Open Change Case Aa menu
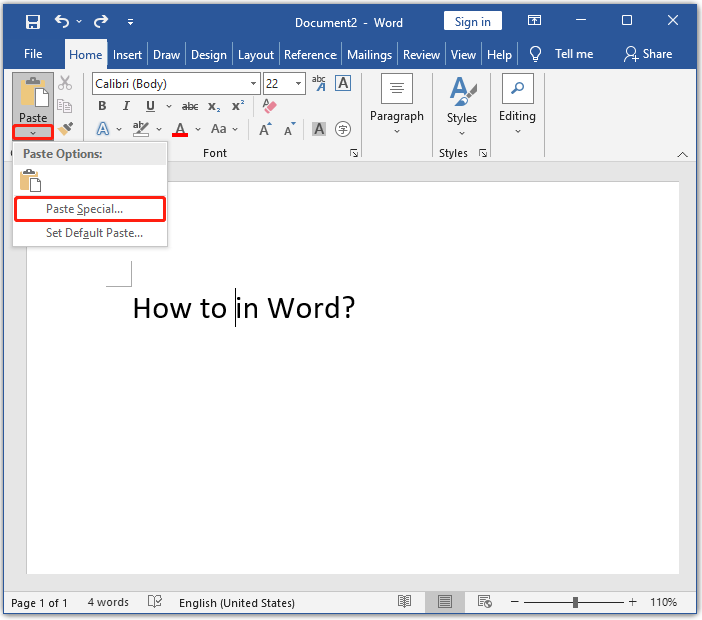This screenshot has width=702, height=620. pos(224,129)
